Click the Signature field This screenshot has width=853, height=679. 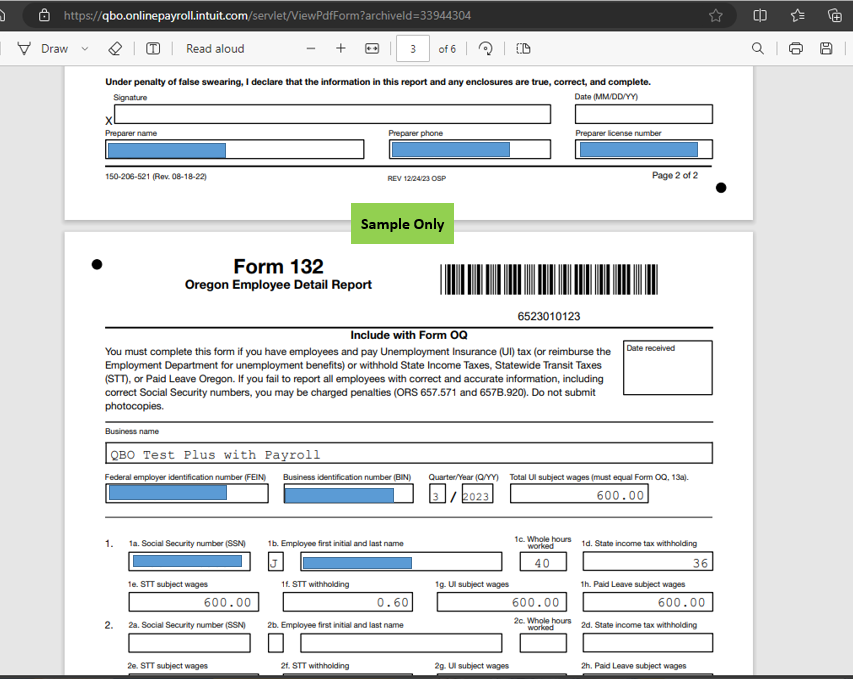pos(332,114)
